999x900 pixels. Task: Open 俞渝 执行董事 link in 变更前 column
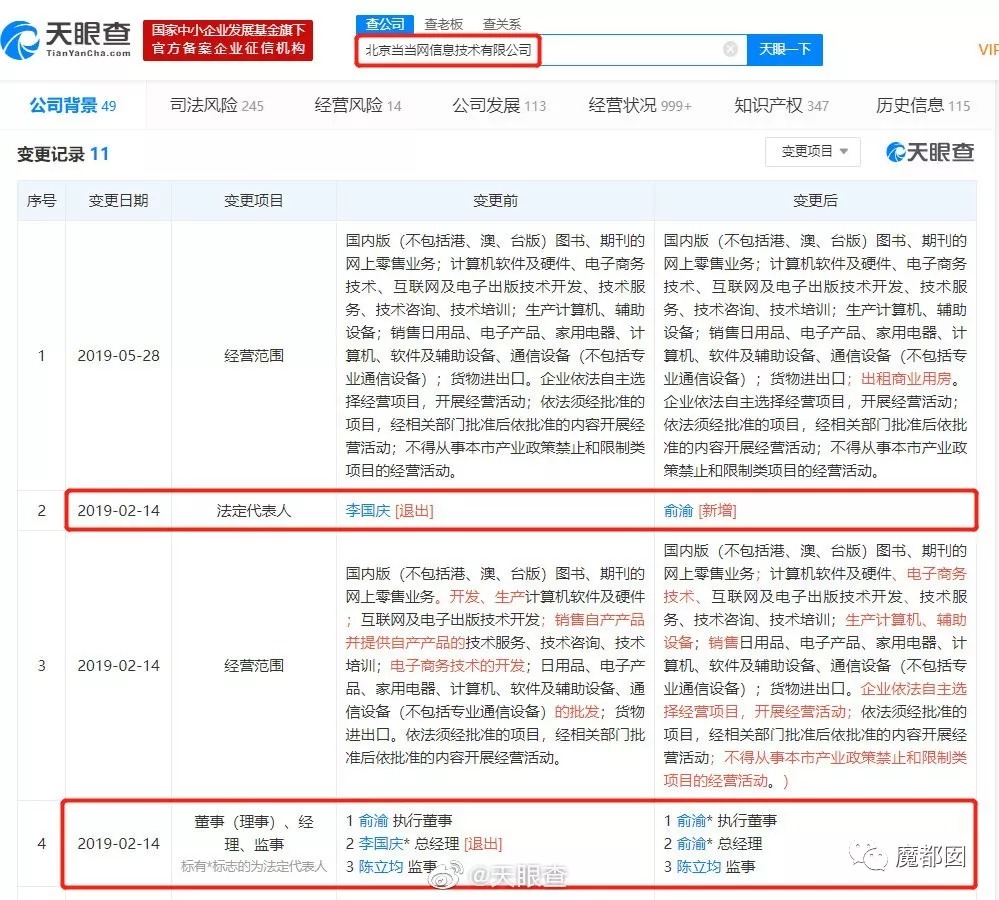click(373, 820)
